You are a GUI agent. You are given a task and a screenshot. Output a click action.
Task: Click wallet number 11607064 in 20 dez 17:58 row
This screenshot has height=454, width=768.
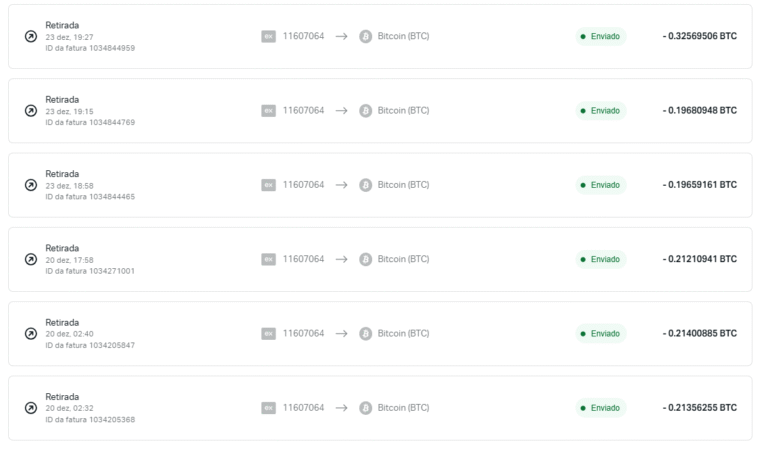tap(303, 259)
